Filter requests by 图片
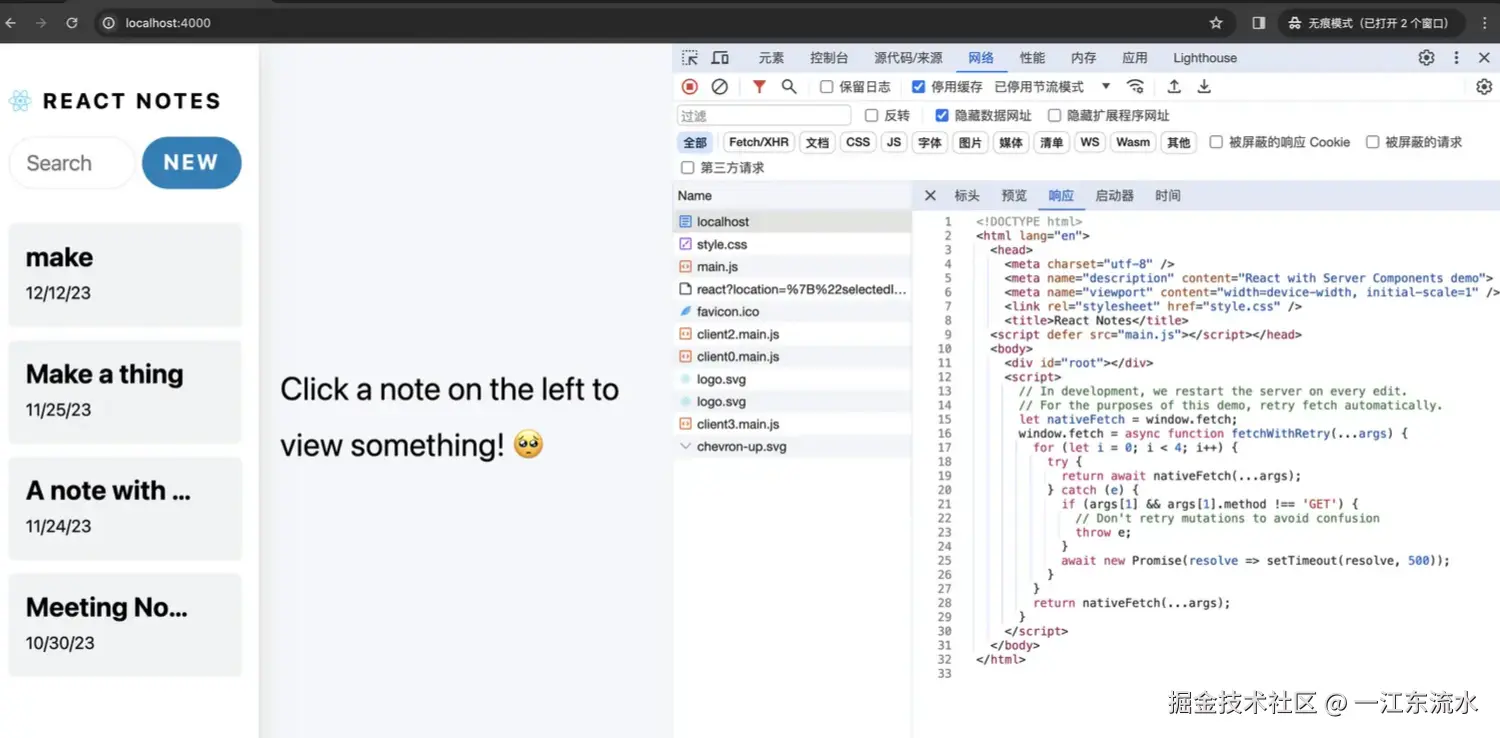This screenshot has height=738, width=1500. (x=970, y=142)
